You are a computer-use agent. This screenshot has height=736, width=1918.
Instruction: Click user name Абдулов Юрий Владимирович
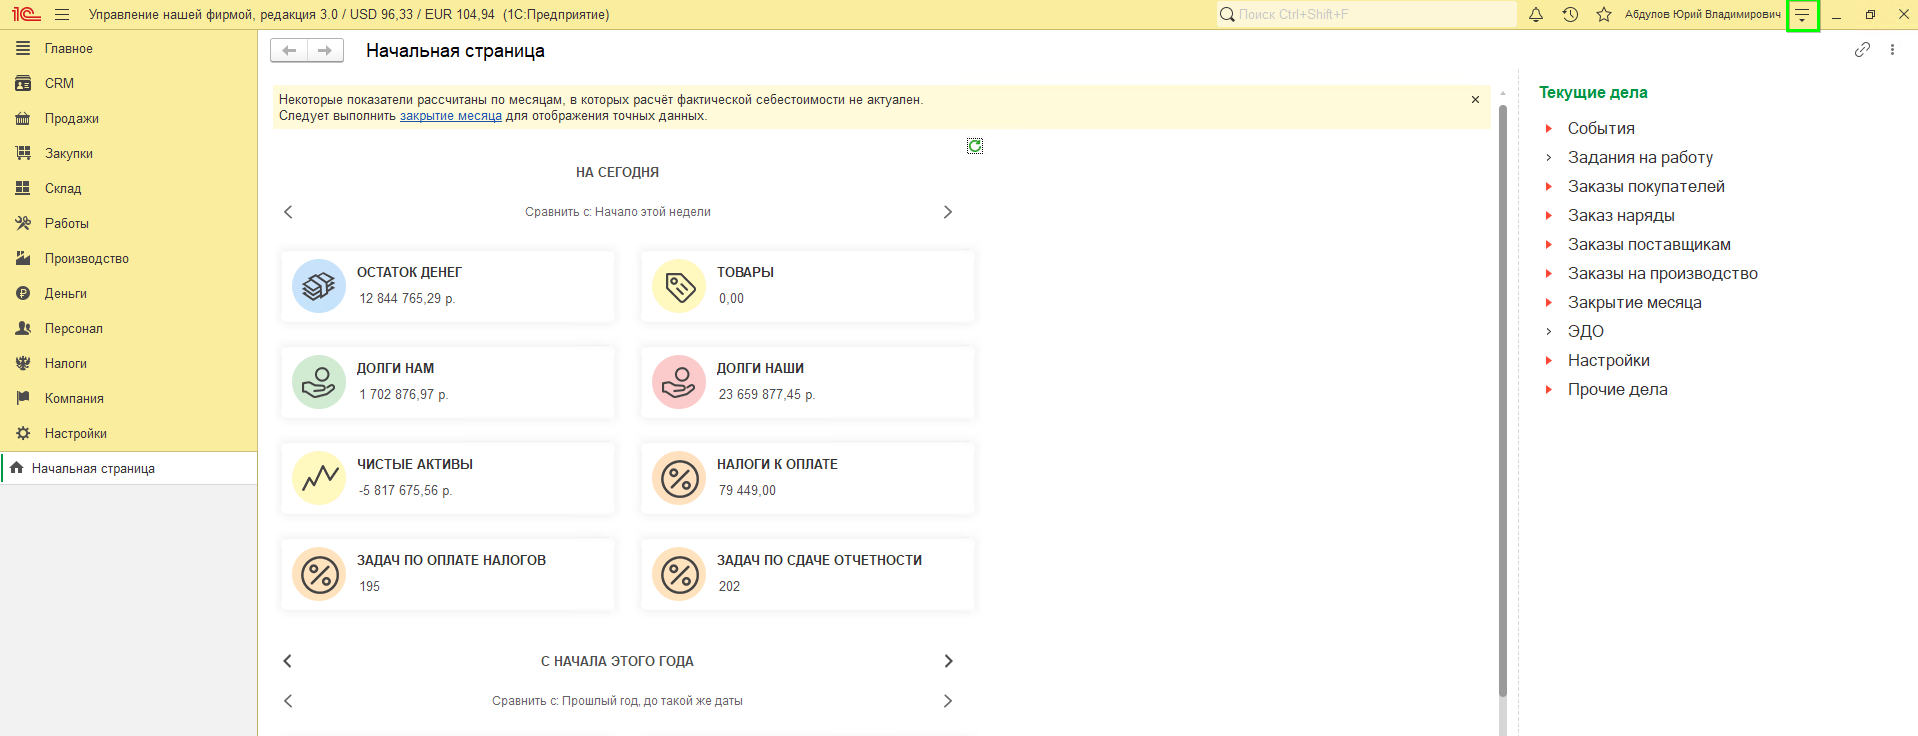click(x=1703, y=15)
